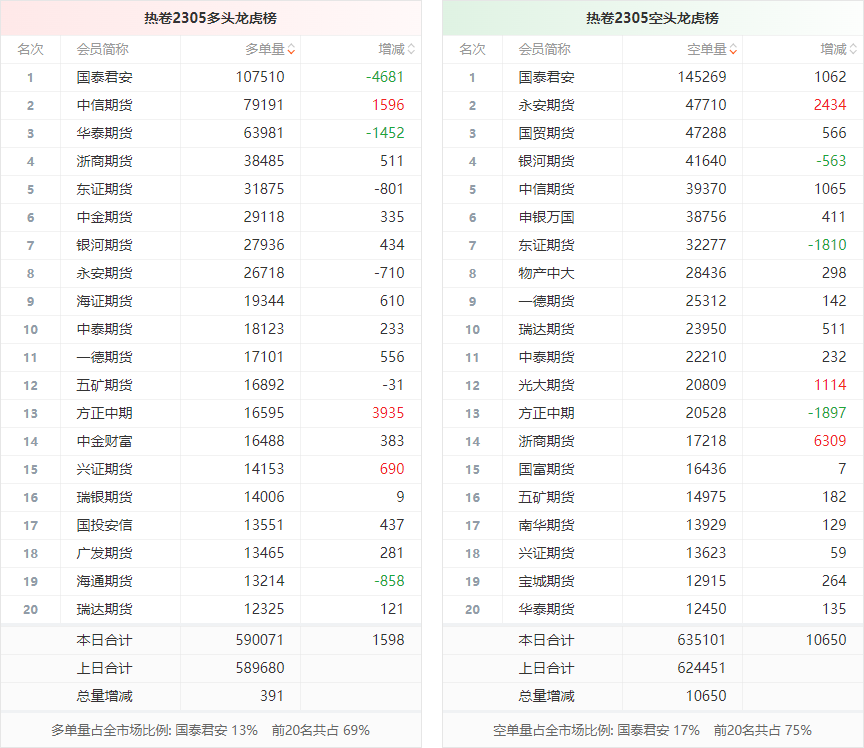Open 中信期货 in the long positions table
This screenshot has height=748, width=864.
(104, 105)
